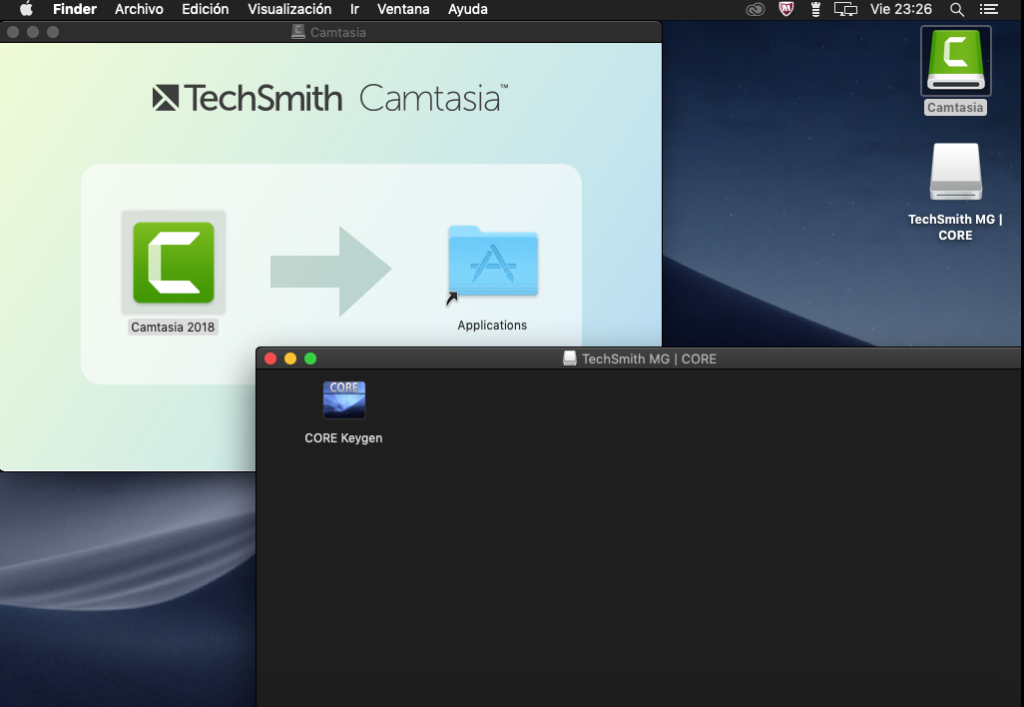The width and height of the screenshot is (1024, 707).
Task: Click the Camtasia 2018 label text
Action: click(172, 327)
